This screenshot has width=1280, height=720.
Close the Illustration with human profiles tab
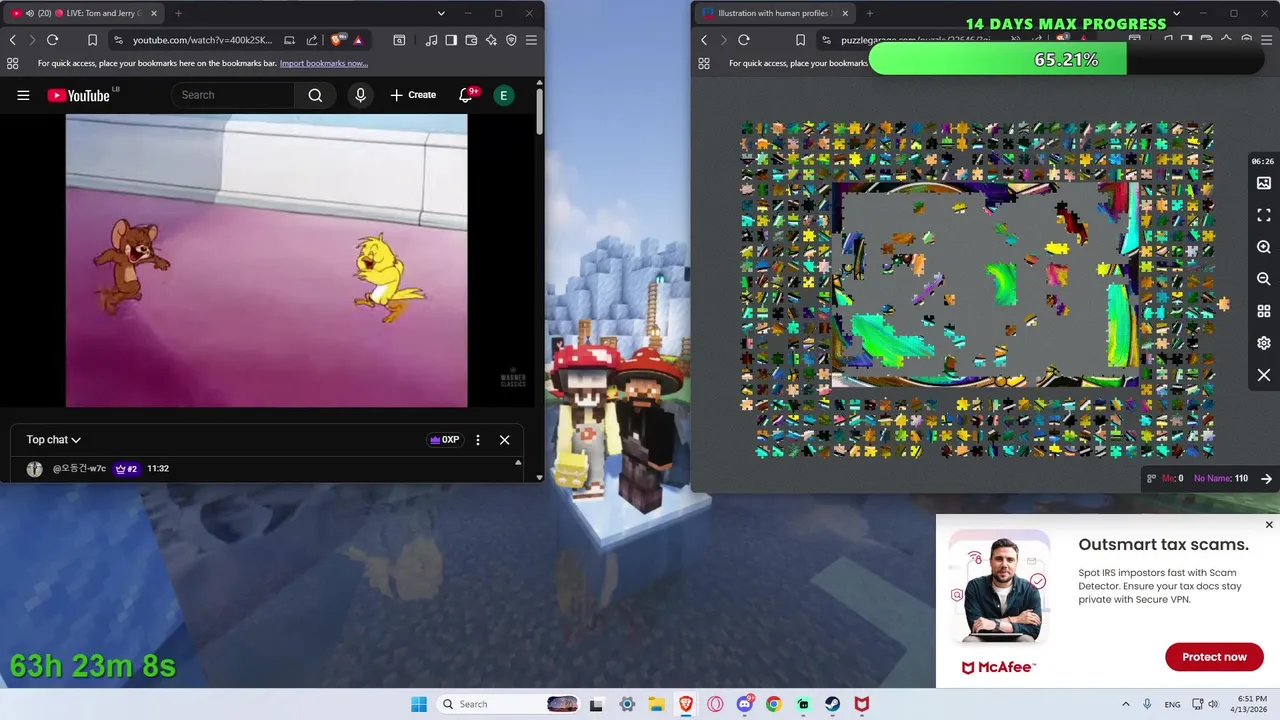click(845, 13)
